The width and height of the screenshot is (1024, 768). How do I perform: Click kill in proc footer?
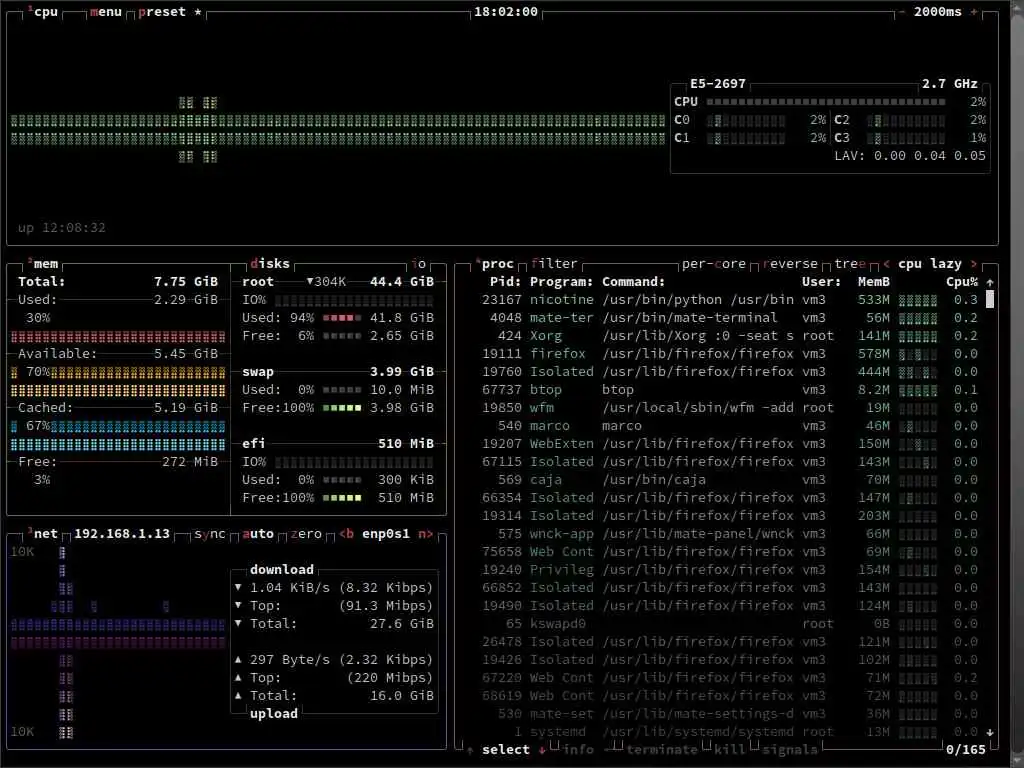(729, 750)
